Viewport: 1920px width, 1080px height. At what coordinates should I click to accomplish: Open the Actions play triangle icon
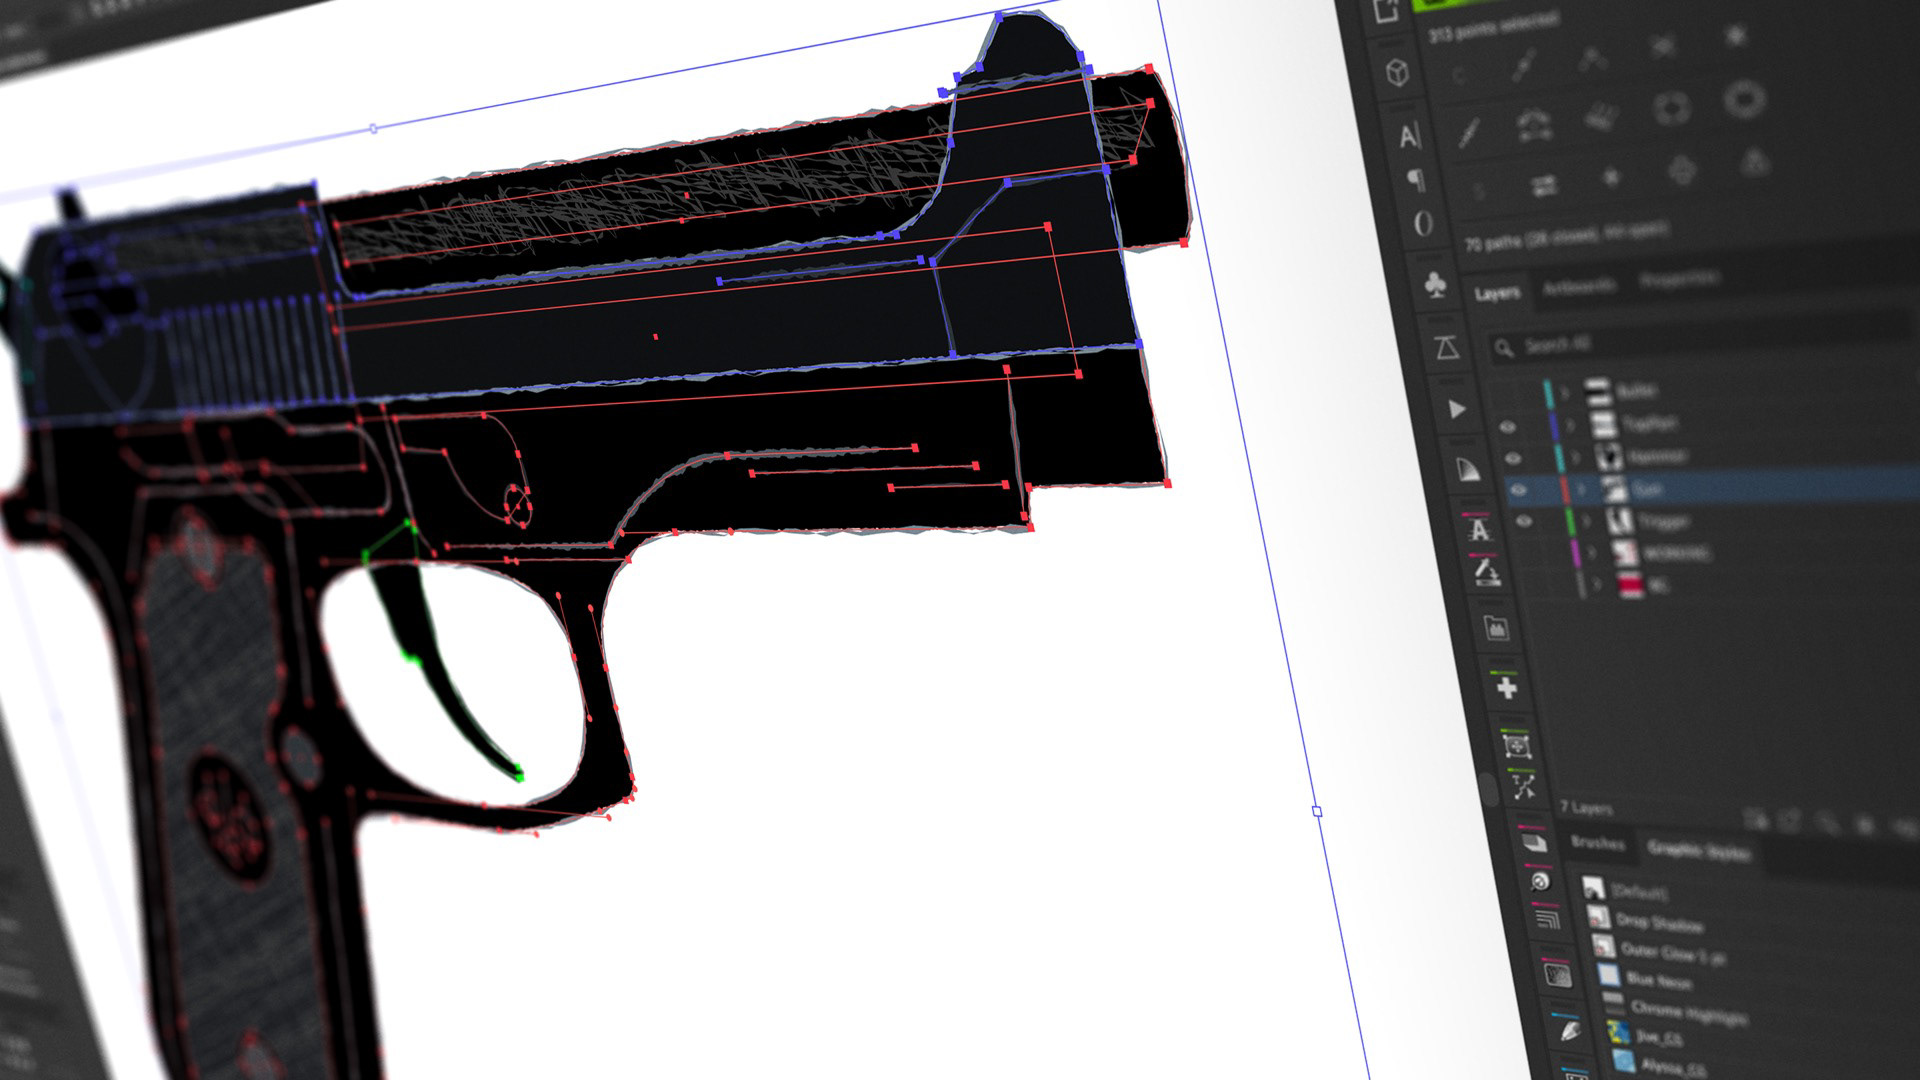[x=1456, y=409]
